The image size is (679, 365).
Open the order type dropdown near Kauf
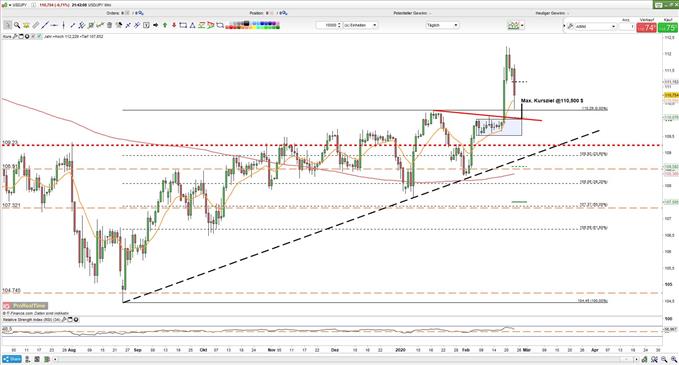595,26
